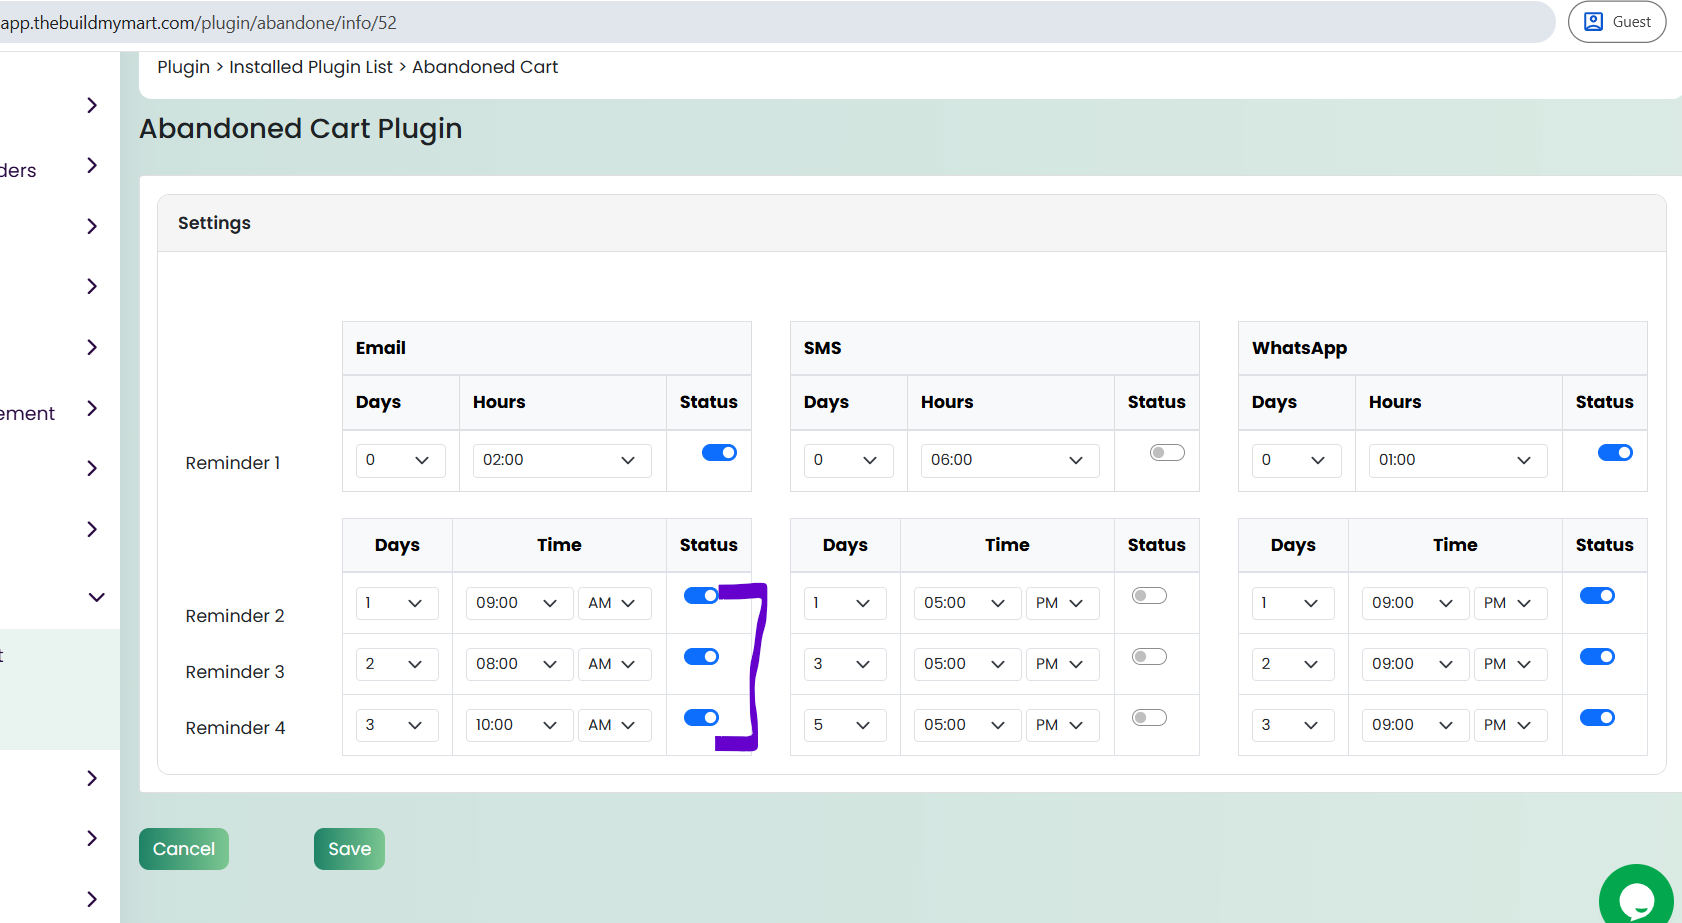Toggle Email Reminder 3 status off
Image resolution: width=1682 pixels, height=923 pixels.
(x=701, y=657)
